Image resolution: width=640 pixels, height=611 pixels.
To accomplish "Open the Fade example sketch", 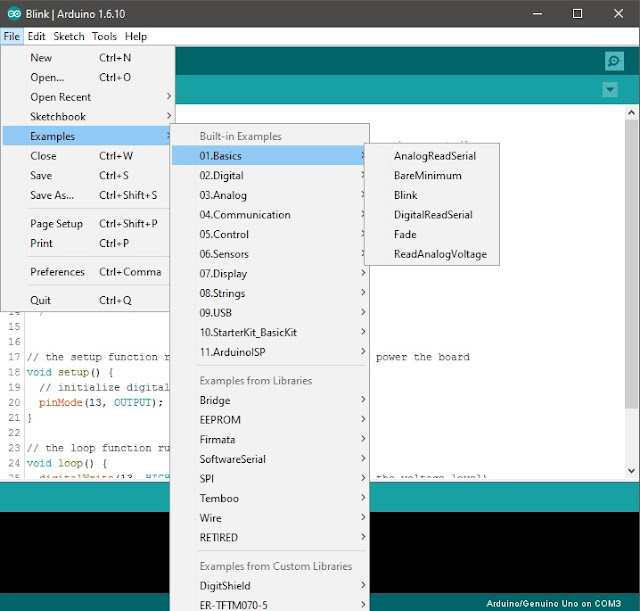I will (432, 234).
